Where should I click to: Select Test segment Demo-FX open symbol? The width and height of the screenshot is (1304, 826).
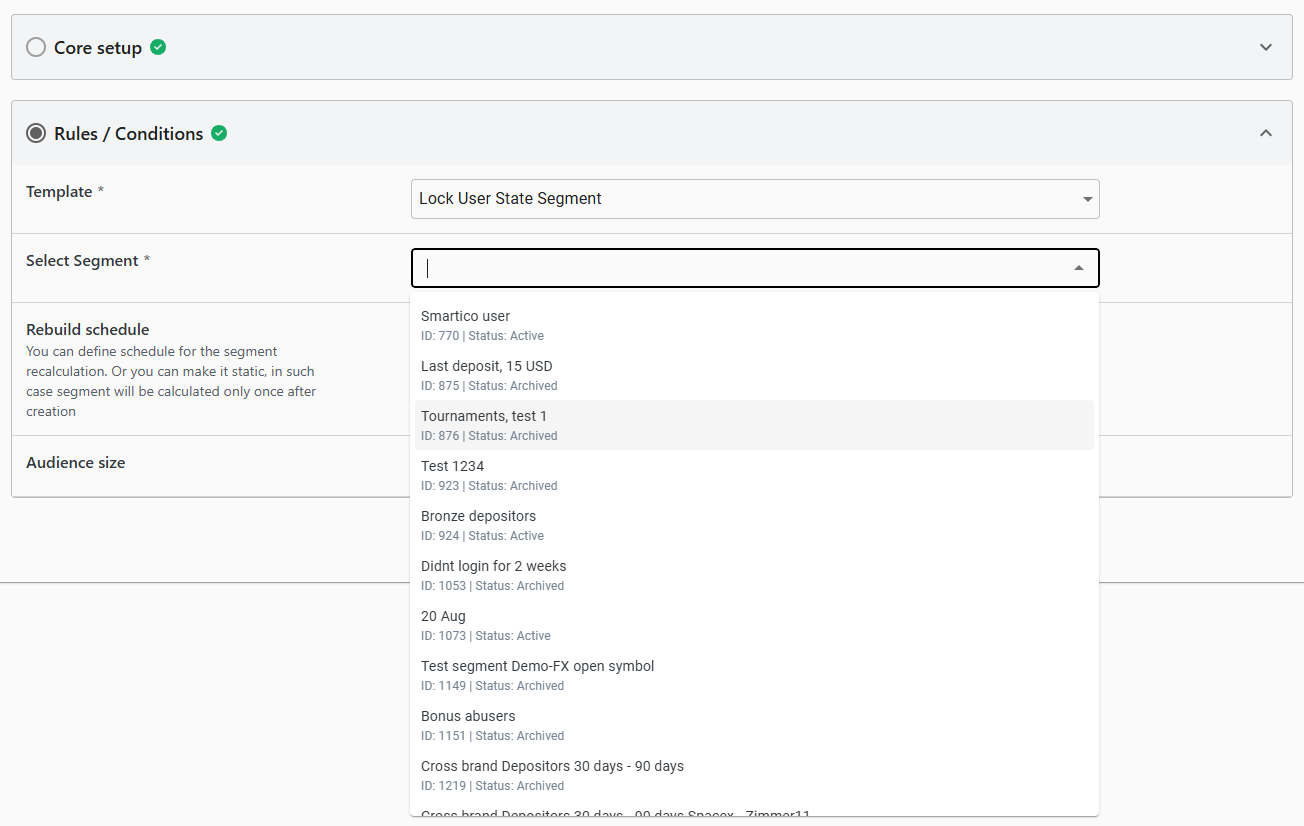tap(754, 675)
